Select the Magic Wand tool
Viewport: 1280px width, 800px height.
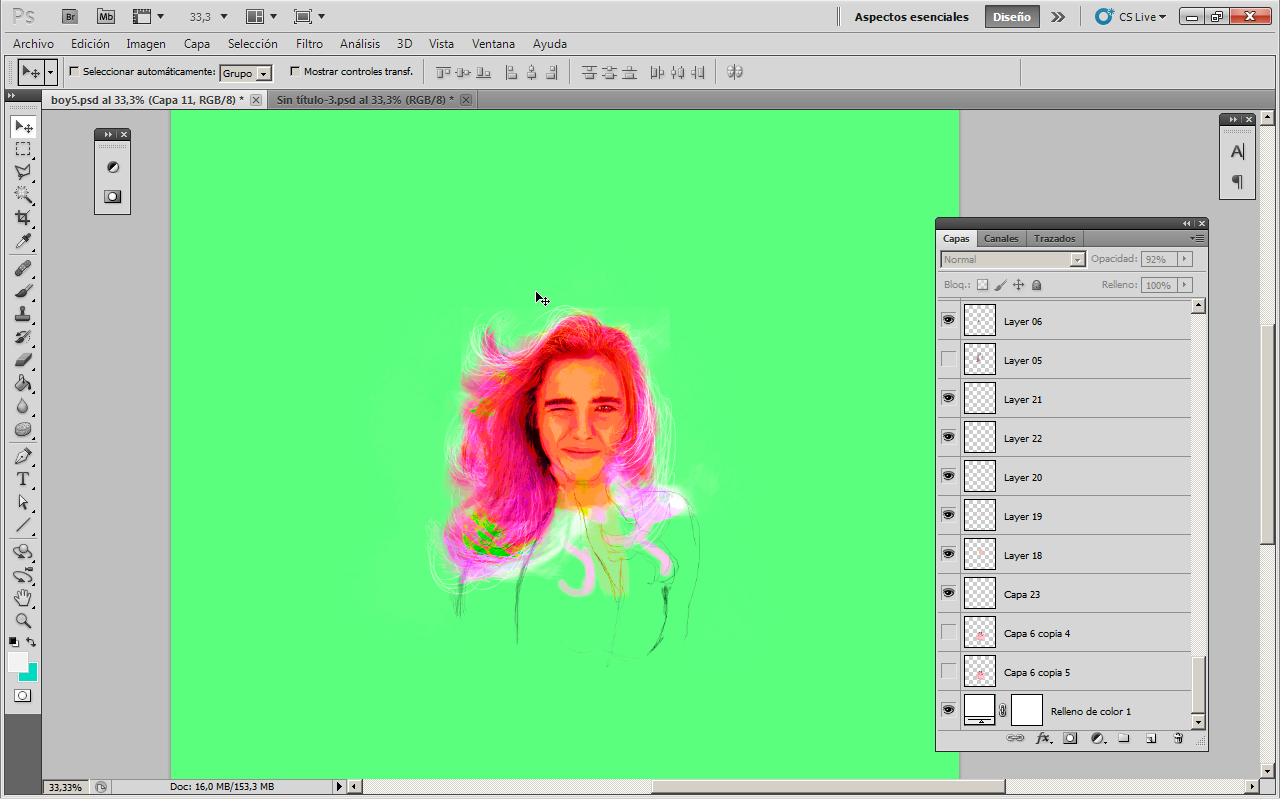[23, 195]
